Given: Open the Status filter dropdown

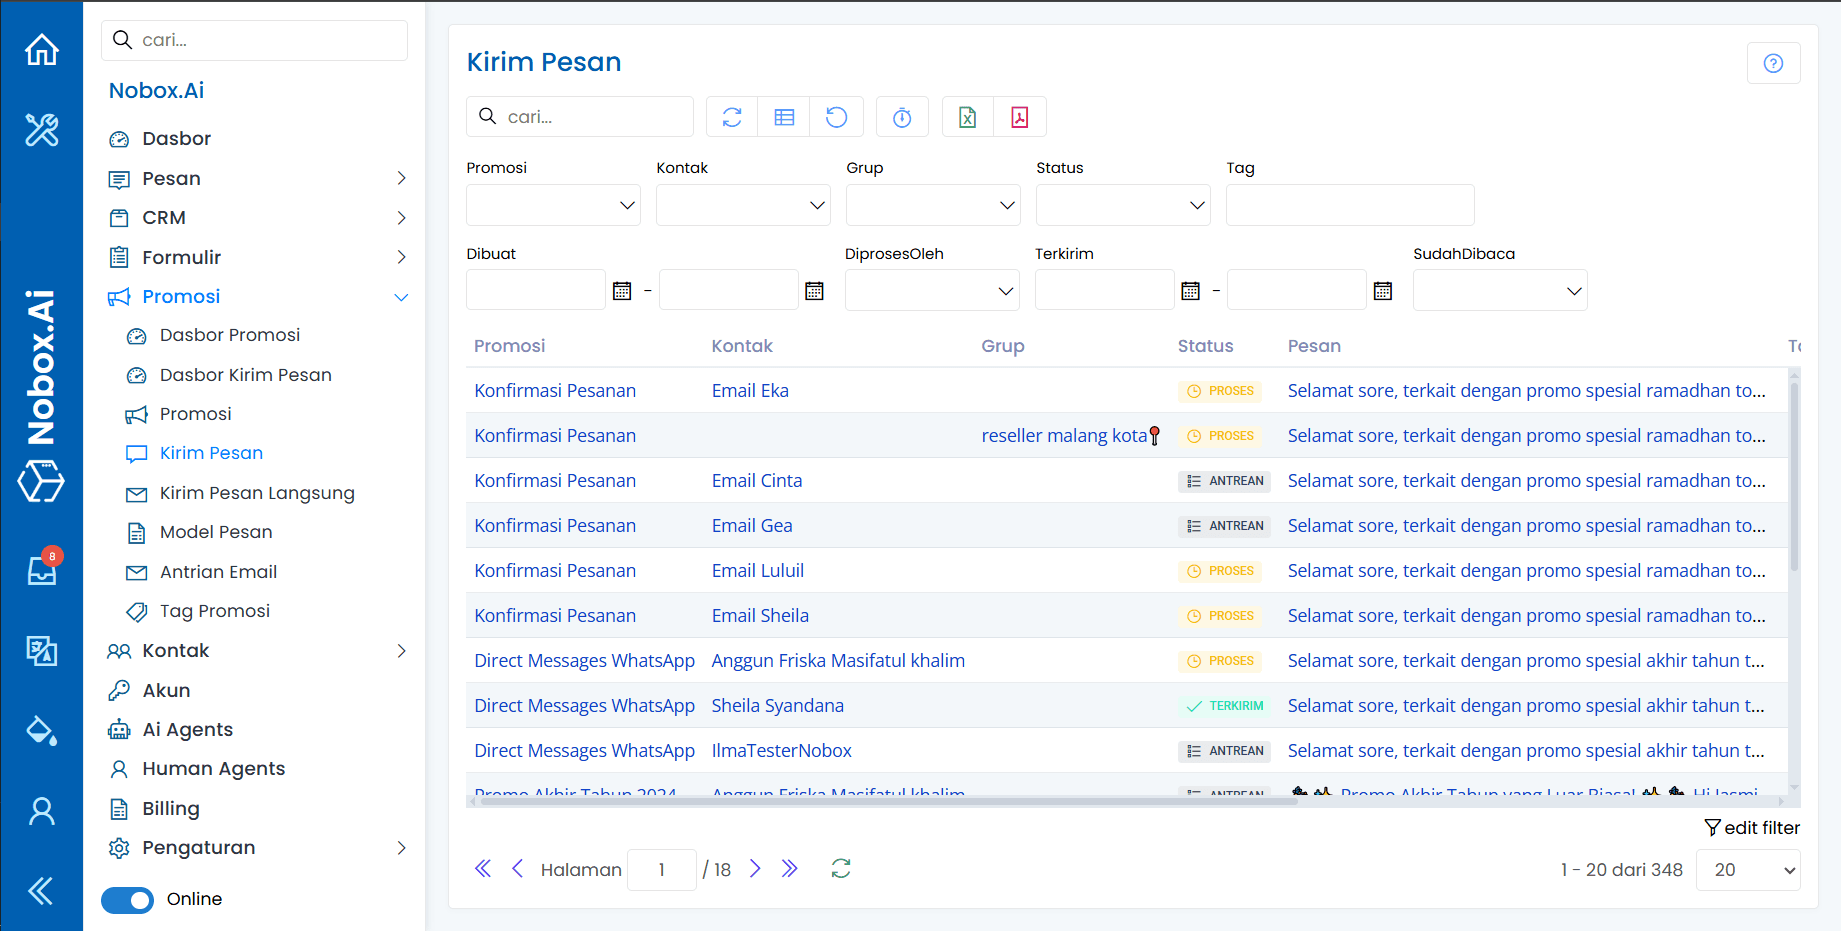Looking at the screenshot, I should 1123,205.
